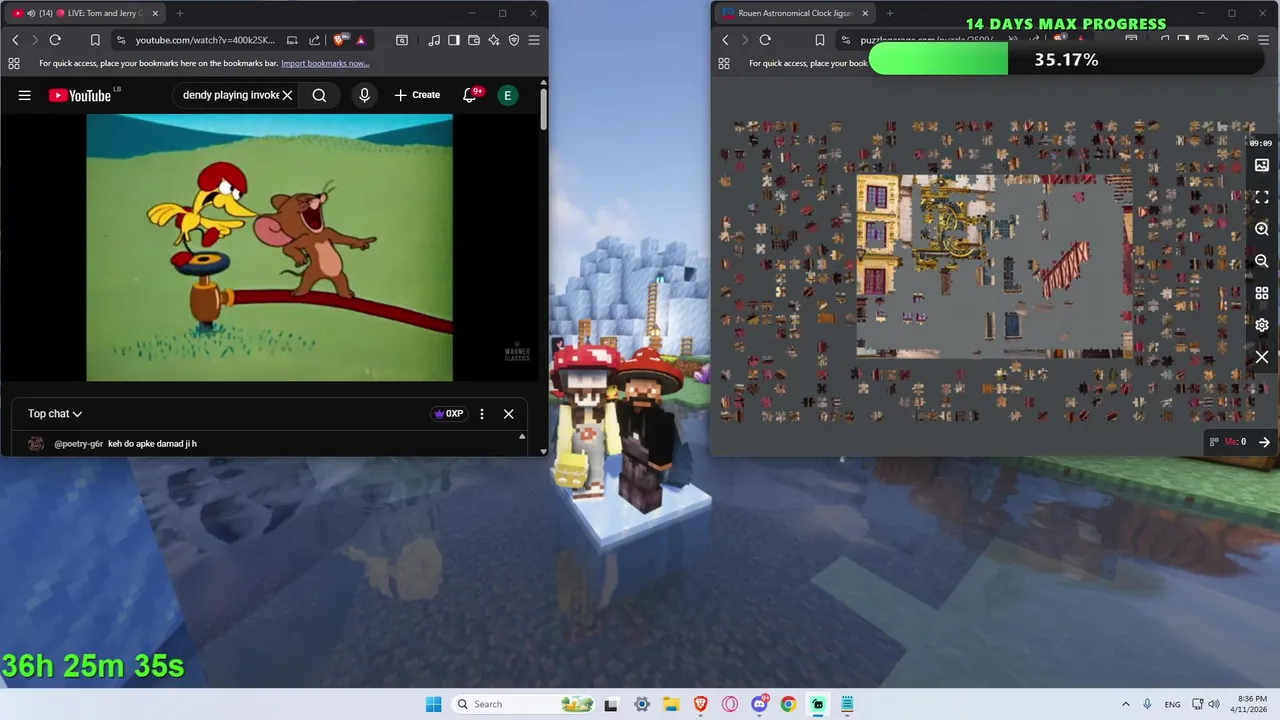This screenshot has width=1280, height=720.
Task: Open Brave browser from the taskbar
Action: pyautogui.click(x=700, y=704)
